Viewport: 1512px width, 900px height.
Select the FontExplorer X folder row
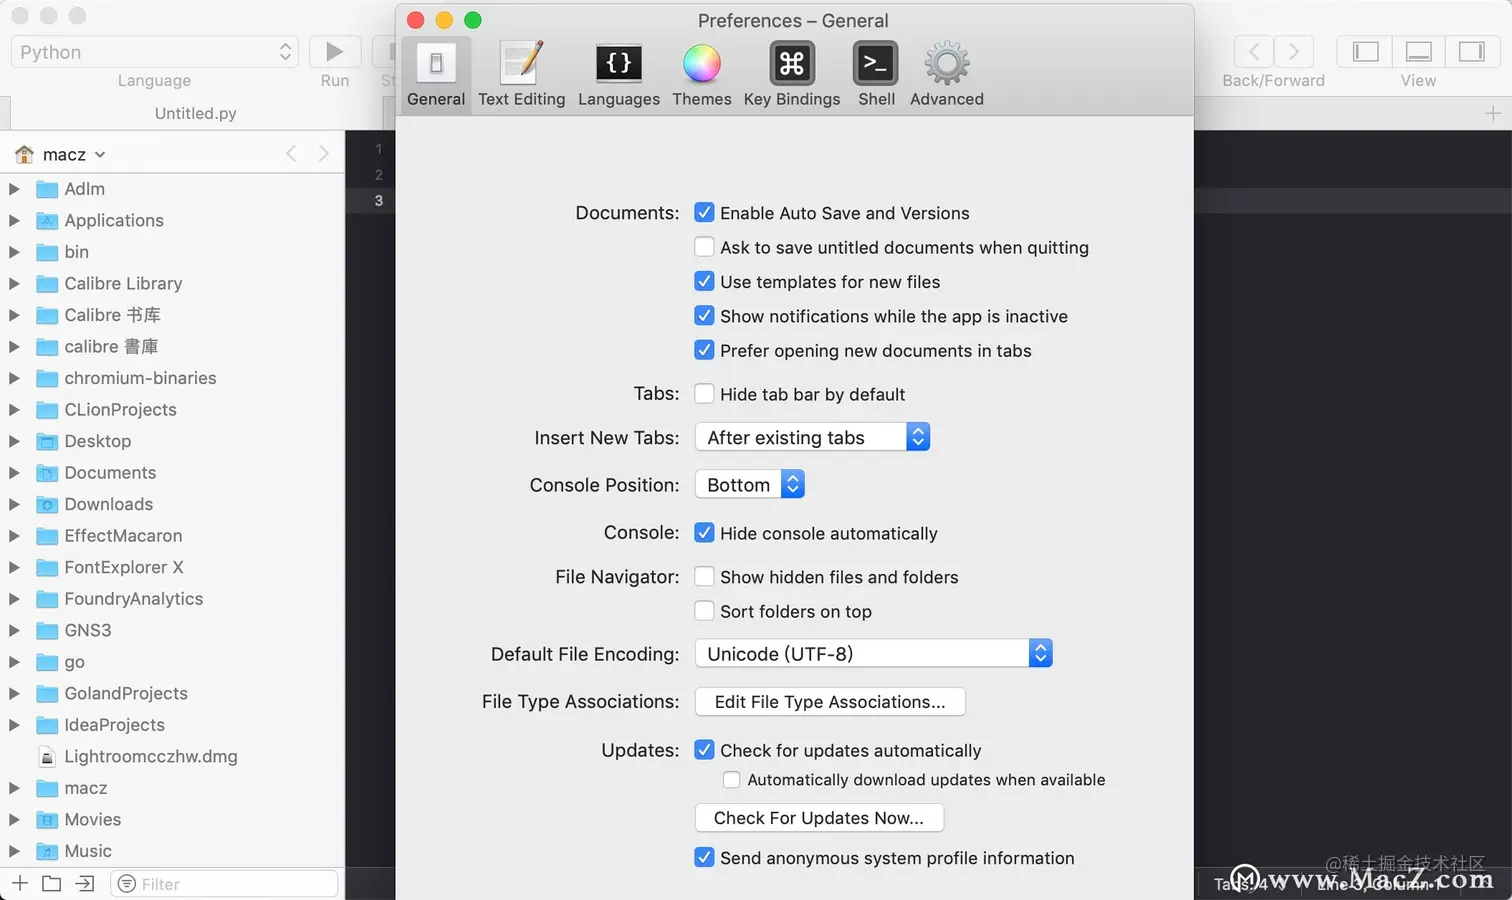pyautogui.click(x=172, y=567)
